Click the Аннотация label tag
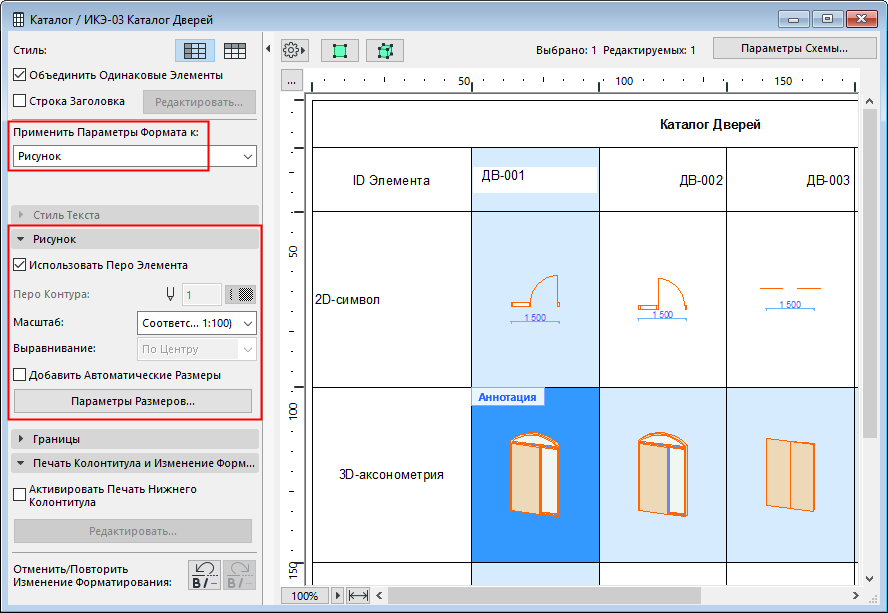888x613 pixels. click(x=507, y=397)
